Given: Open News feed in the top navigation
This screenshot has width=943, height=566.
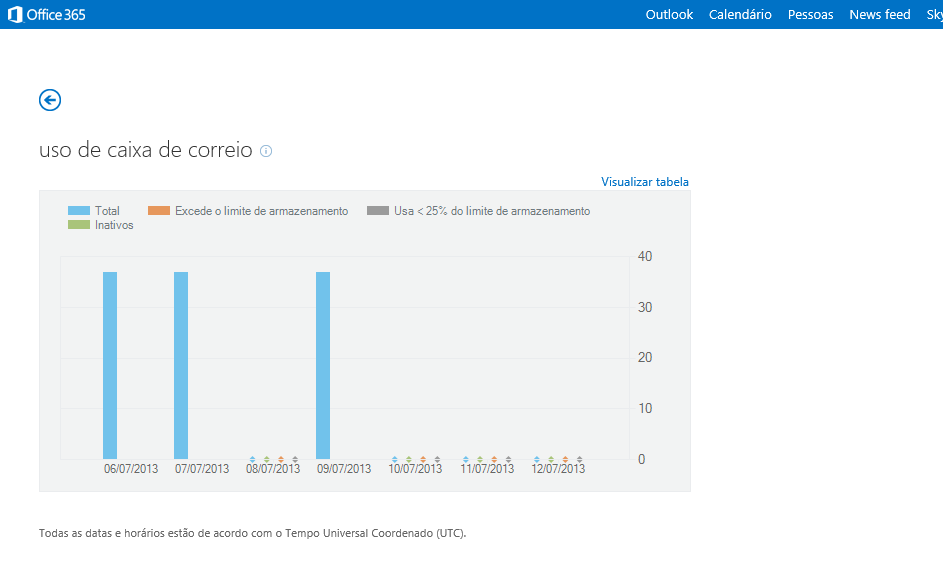Looking at the screenshot, I should 879,14.
